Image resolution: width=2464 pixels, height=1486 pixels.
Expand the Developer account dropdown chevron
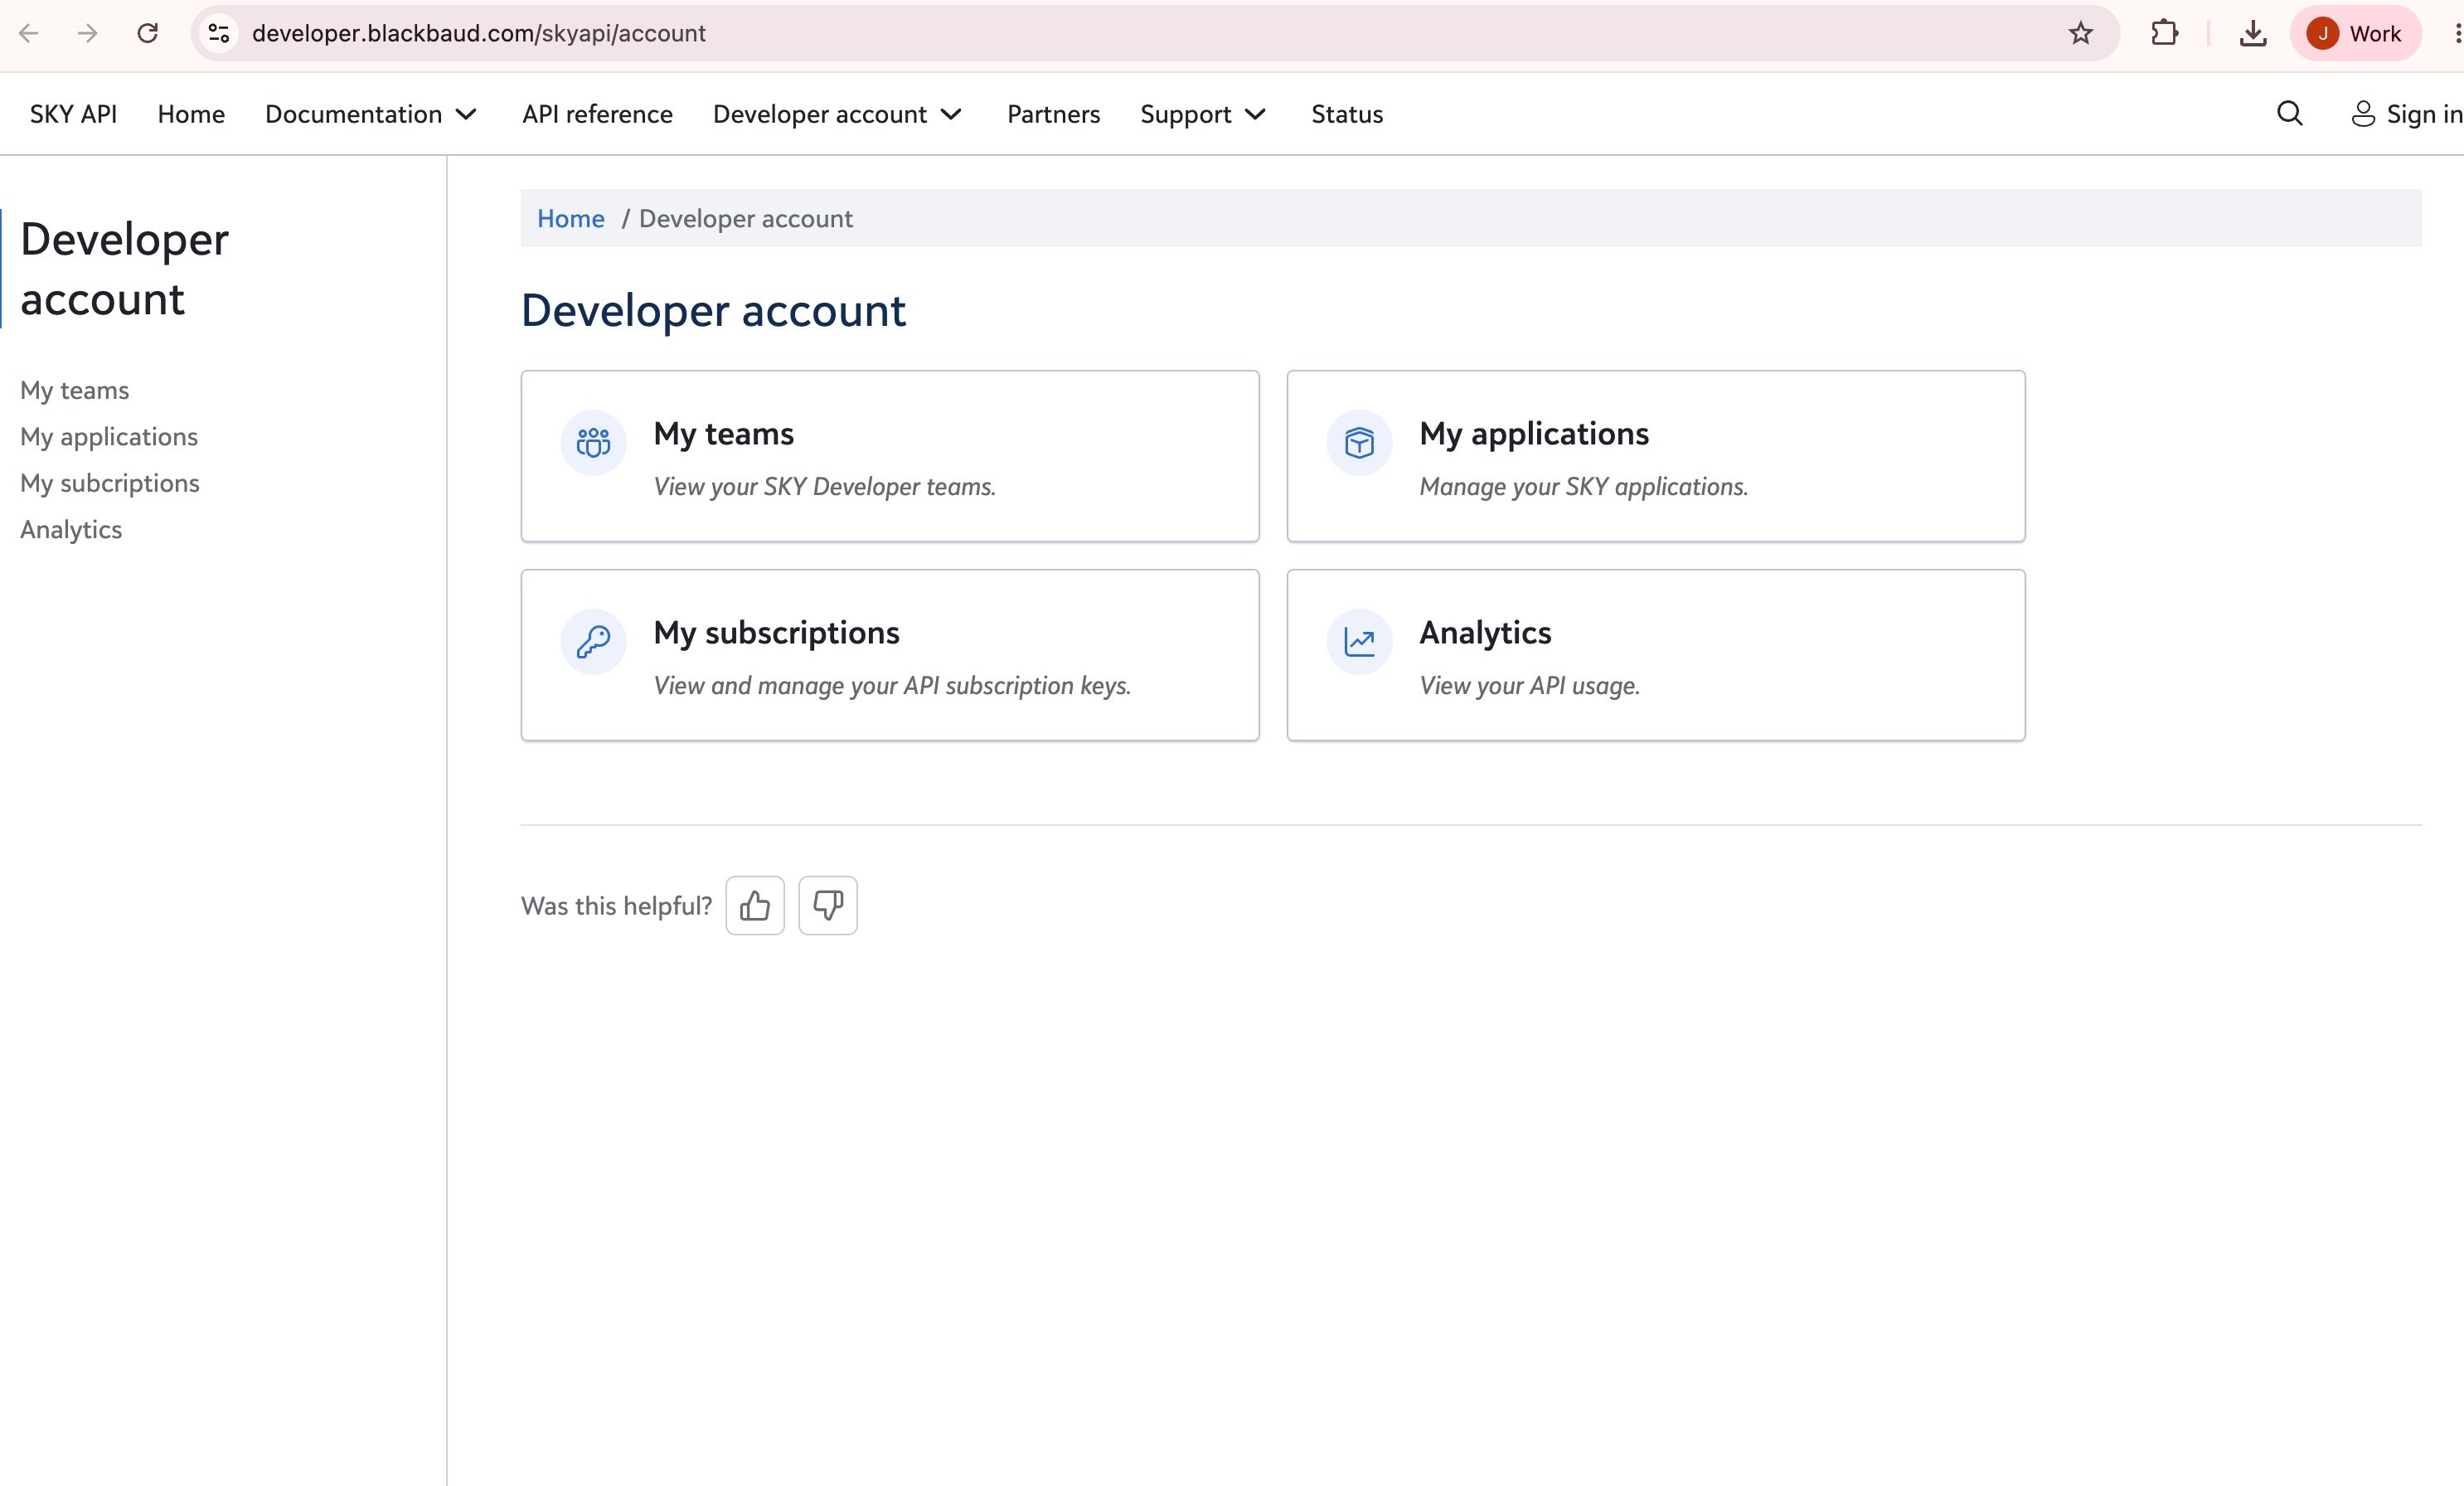coord(951,114)
